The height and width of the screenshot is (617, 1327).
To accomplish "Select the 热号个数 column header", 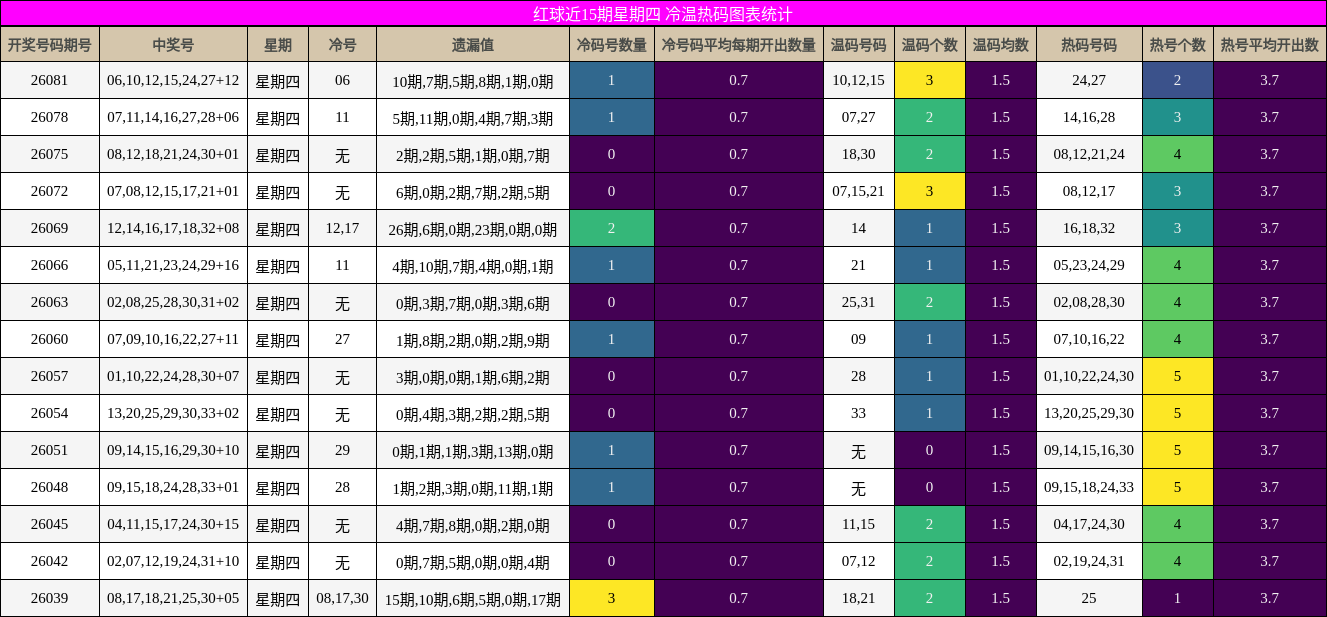I will pyautogui.click(x=1178, y=45).
